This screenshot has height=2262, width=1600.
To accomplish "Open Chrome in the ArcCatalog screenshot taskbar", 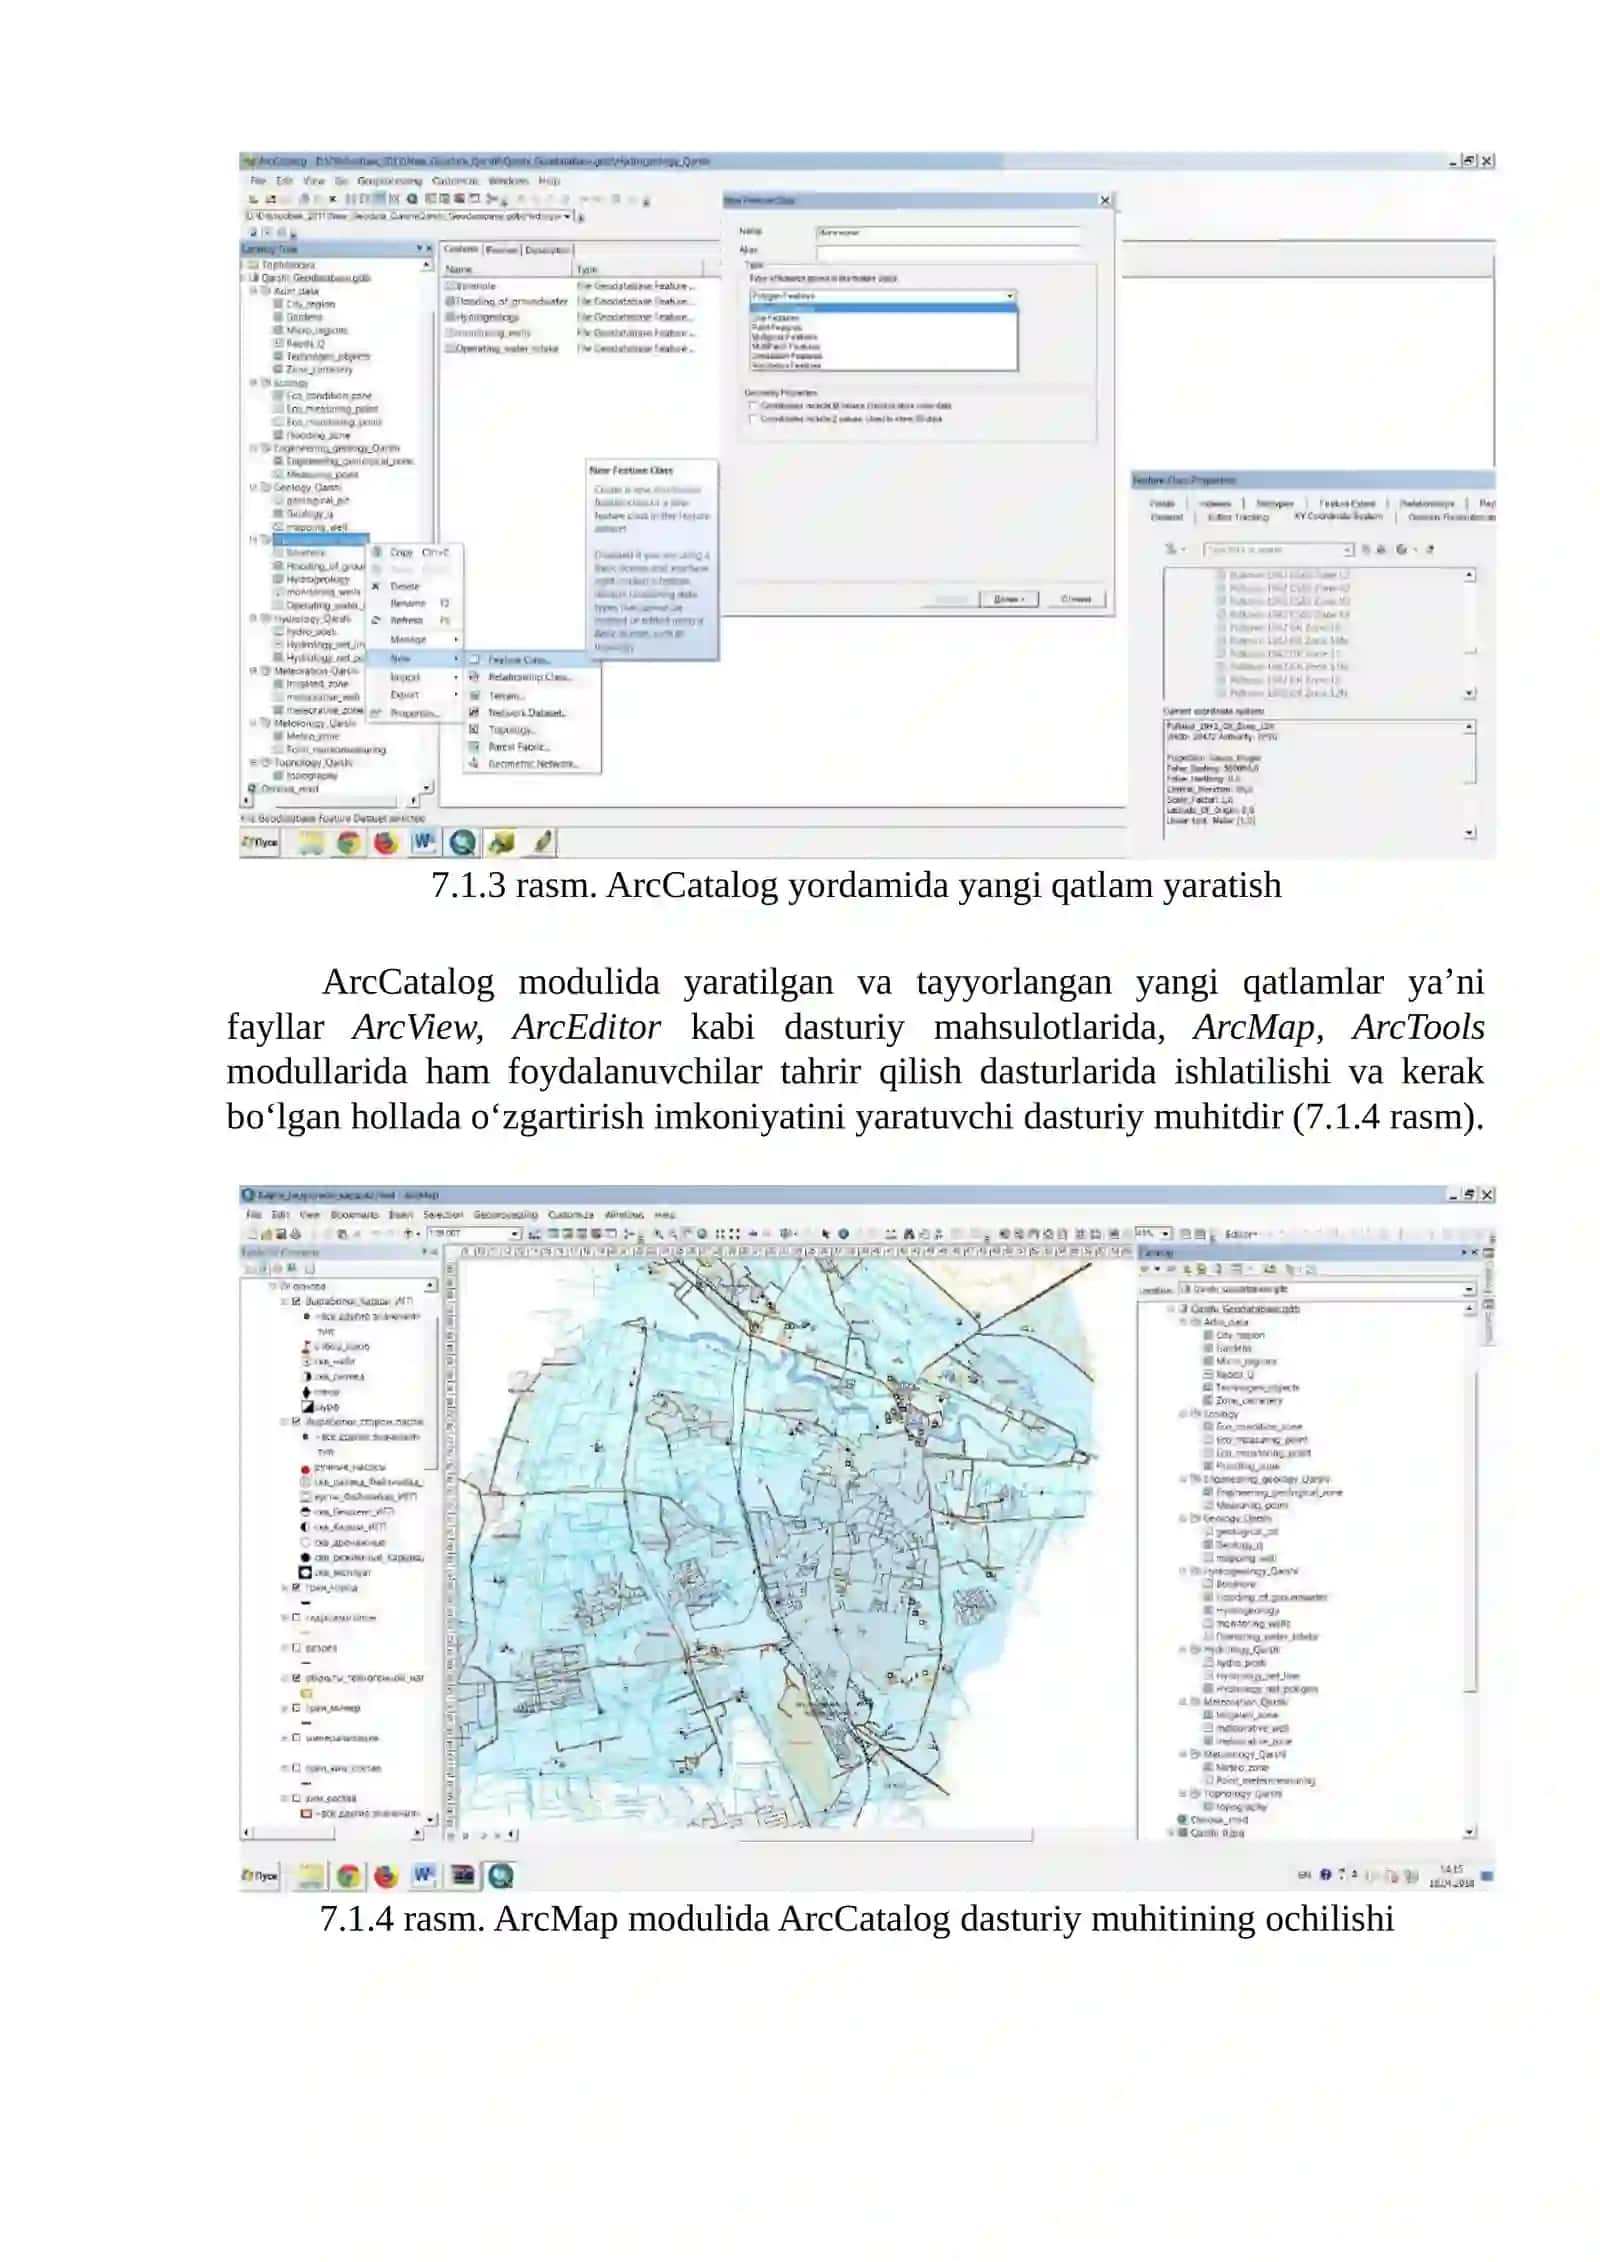I will pyautogui.click(x=348, y=843).
